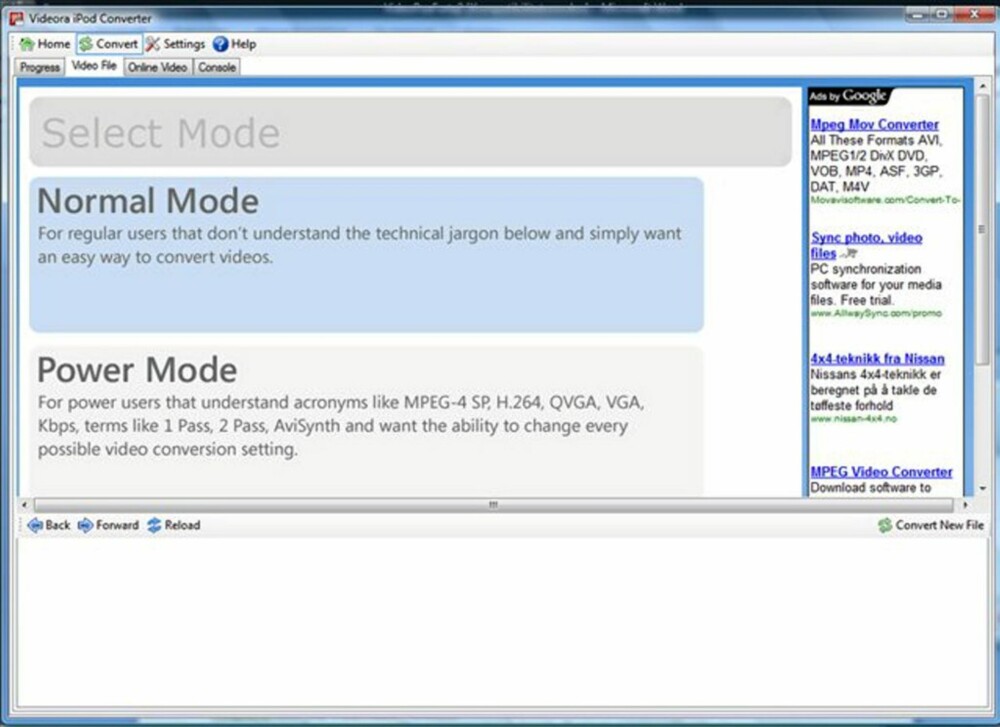Switch to the Console tab
This screenshot has width=1000, height=727.
point(217,67)
